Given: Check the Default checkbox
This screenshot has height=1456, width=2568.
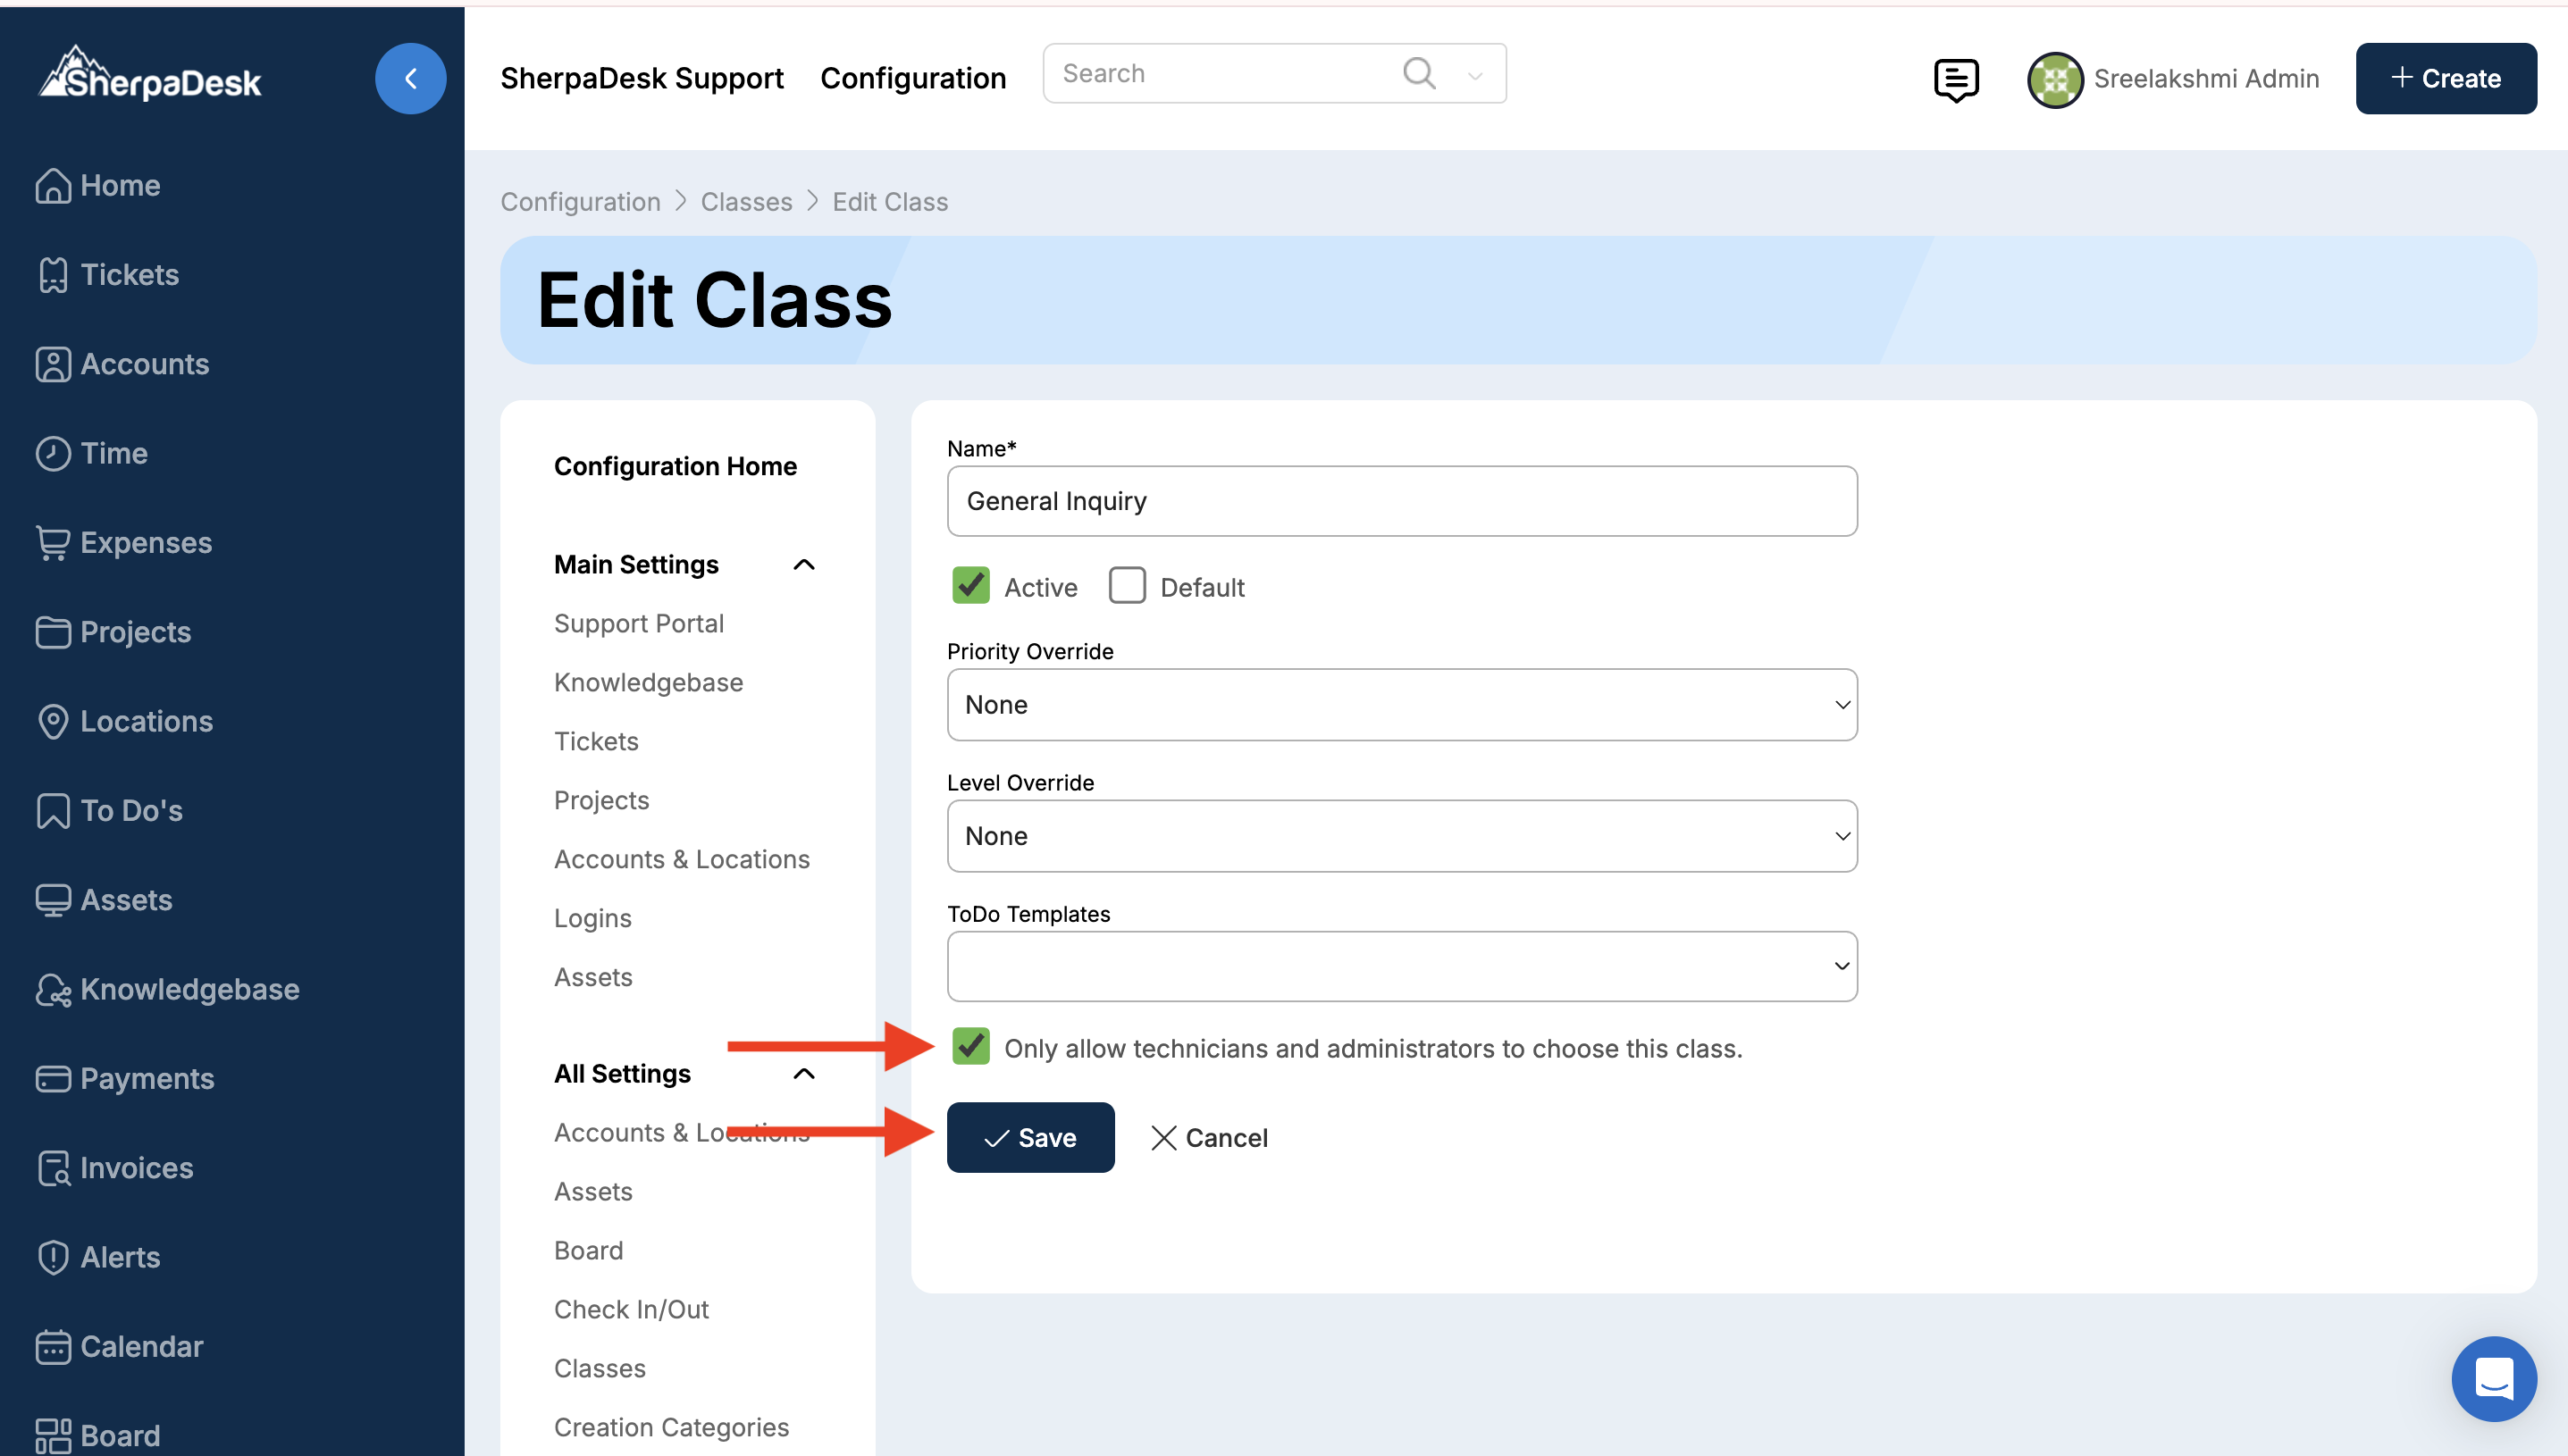Looking at the screenshot, I should (1127, 586).
